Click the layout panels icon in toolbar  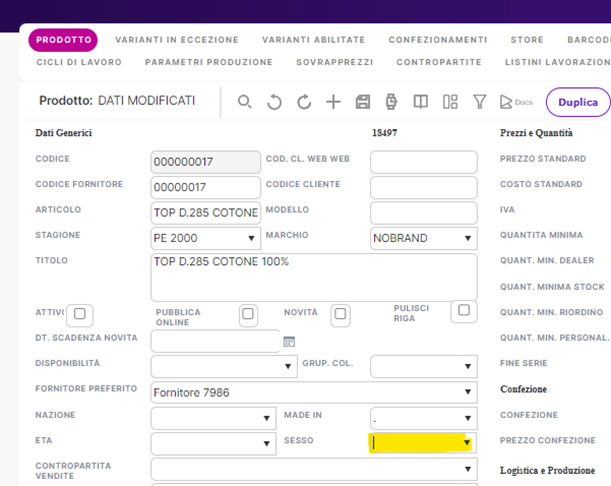[450, 102]
